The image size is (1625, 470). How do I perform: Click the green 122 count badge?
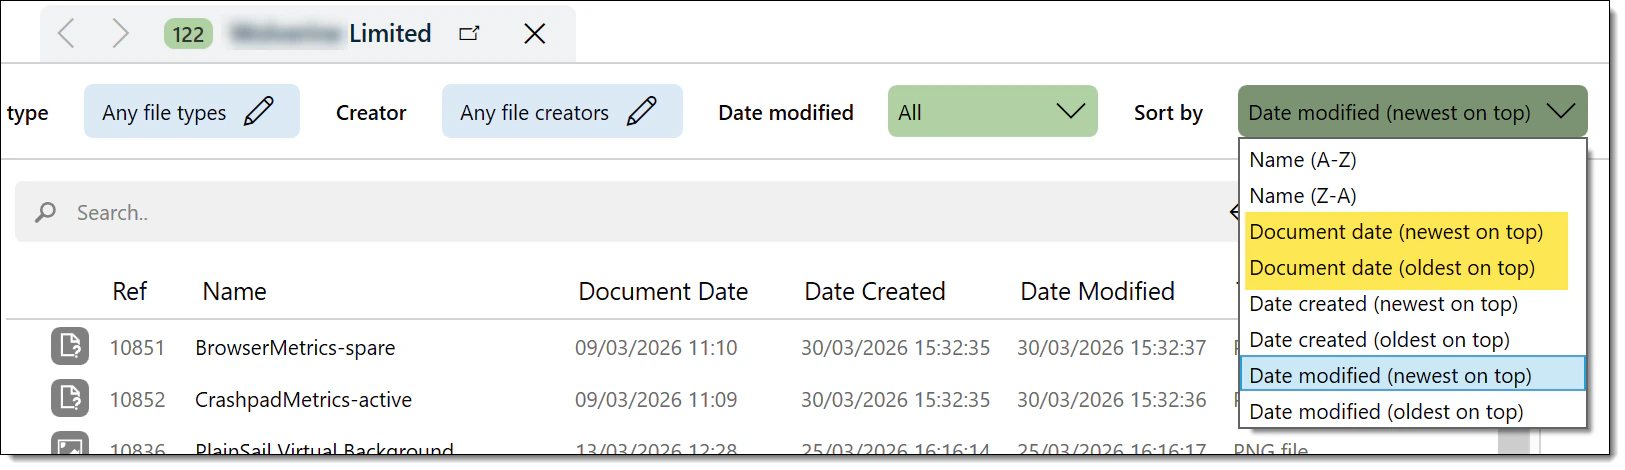188,34
